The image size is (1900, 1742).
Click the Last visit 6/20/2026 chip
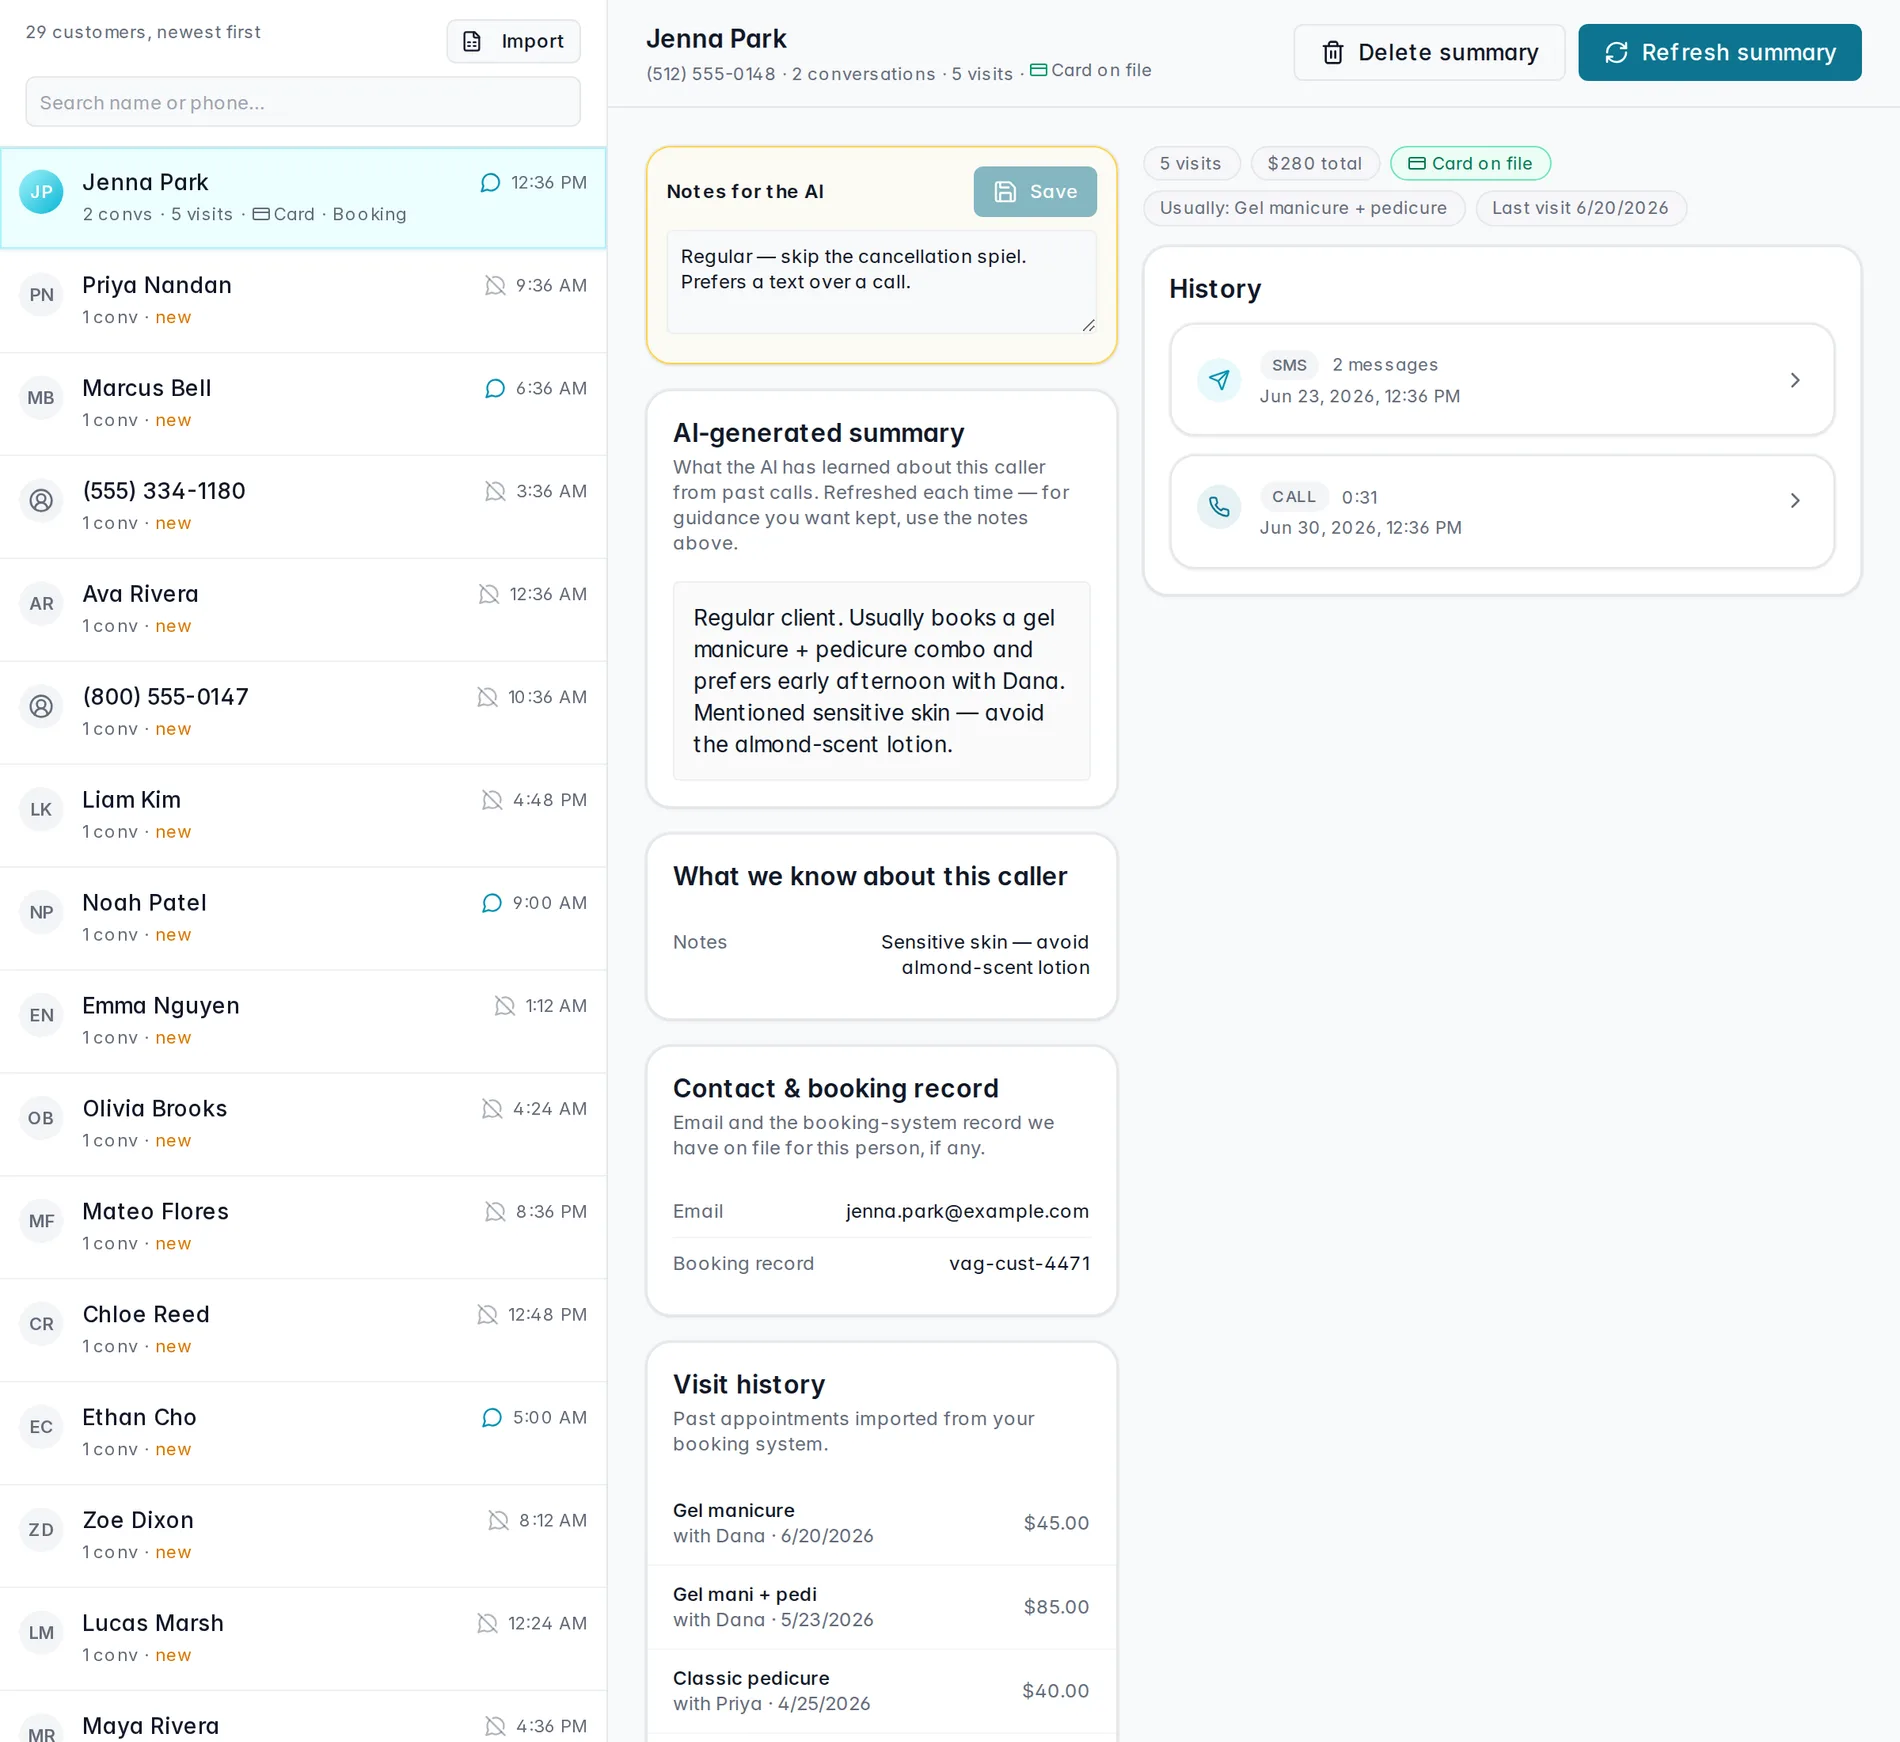[1580, 208]
